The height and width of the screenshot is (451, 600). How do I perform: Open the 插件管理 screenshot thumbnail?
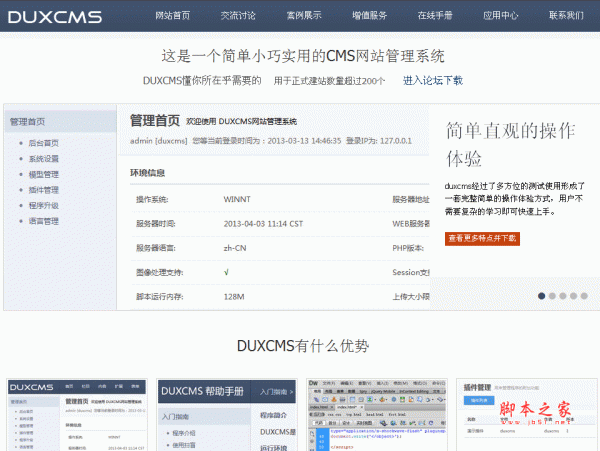pyautogui.click(x=527, y=415)
